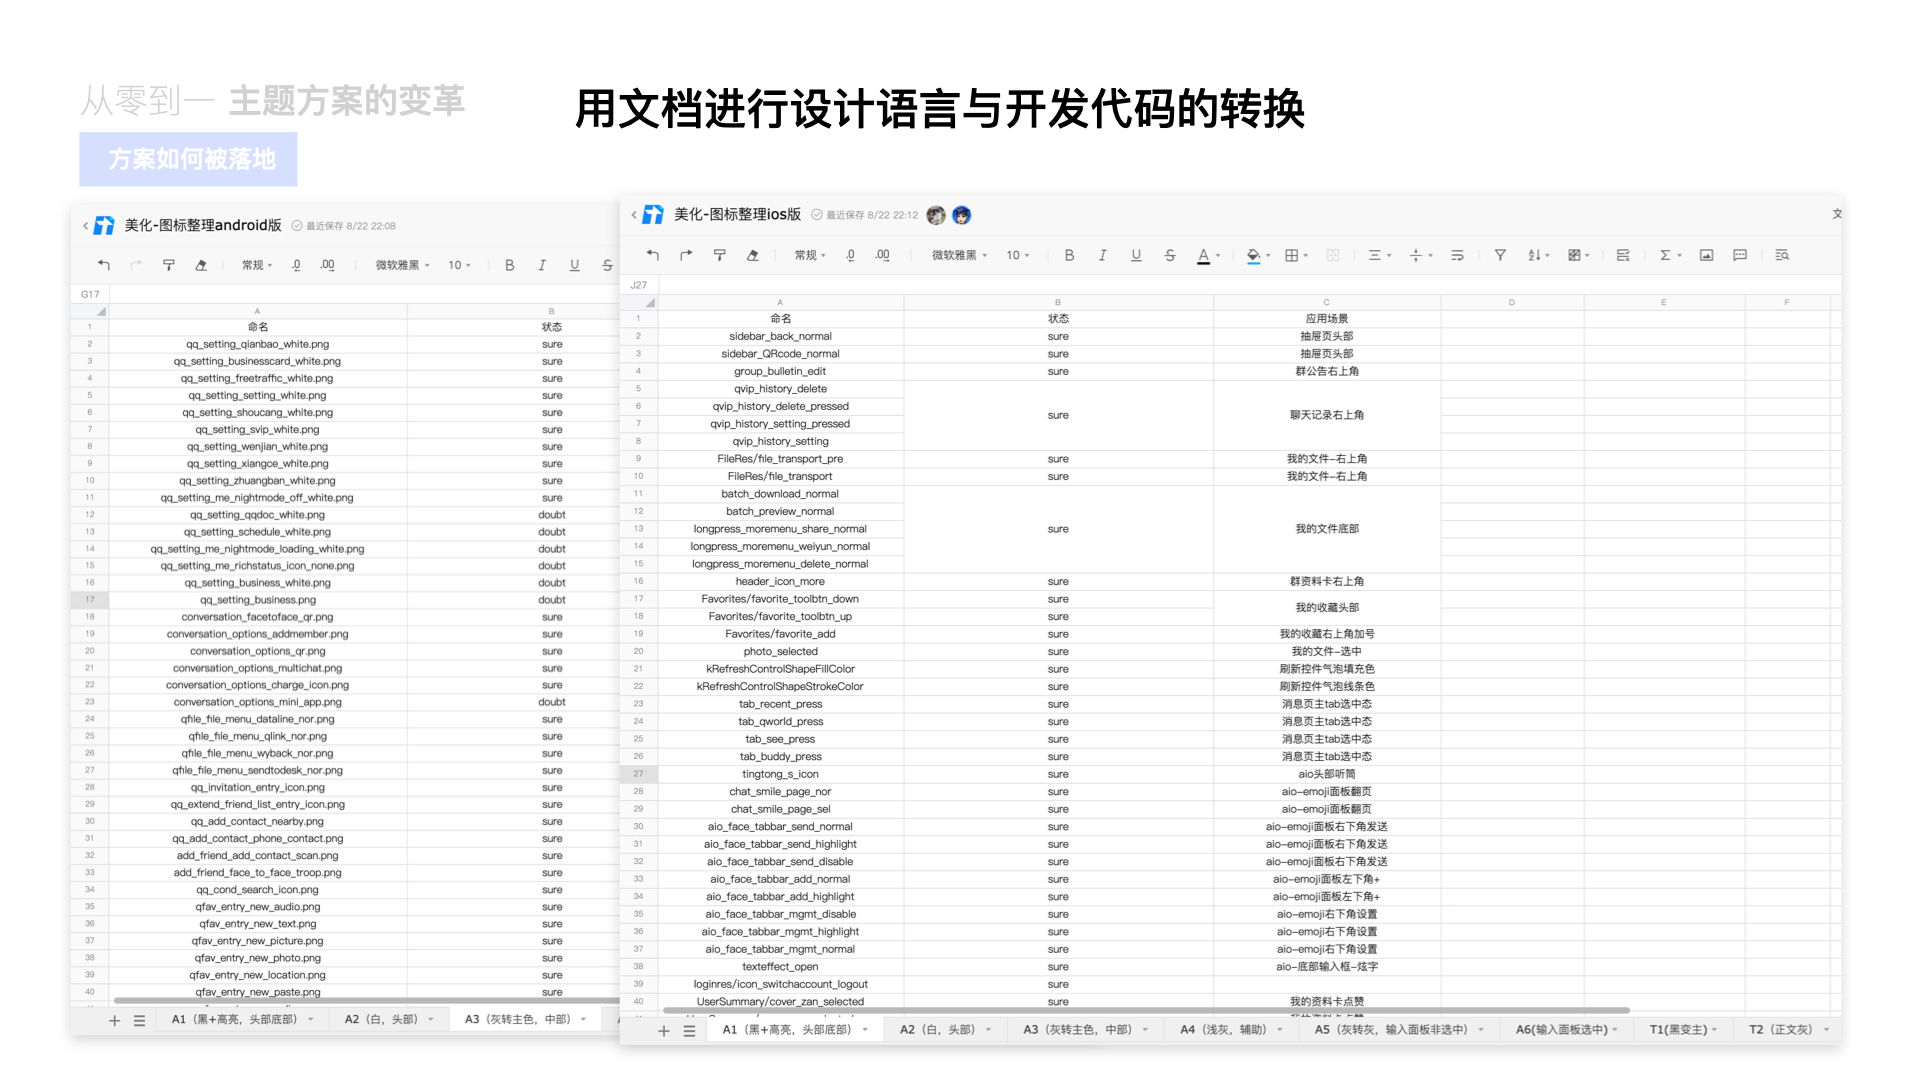
Task: Insert an image using the picture icon
Action: pyautogui.click(x=1706, y=255)
